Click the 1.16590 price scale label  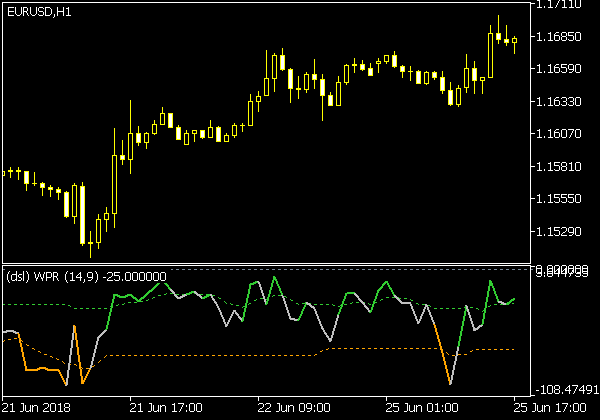click(559, 69)
